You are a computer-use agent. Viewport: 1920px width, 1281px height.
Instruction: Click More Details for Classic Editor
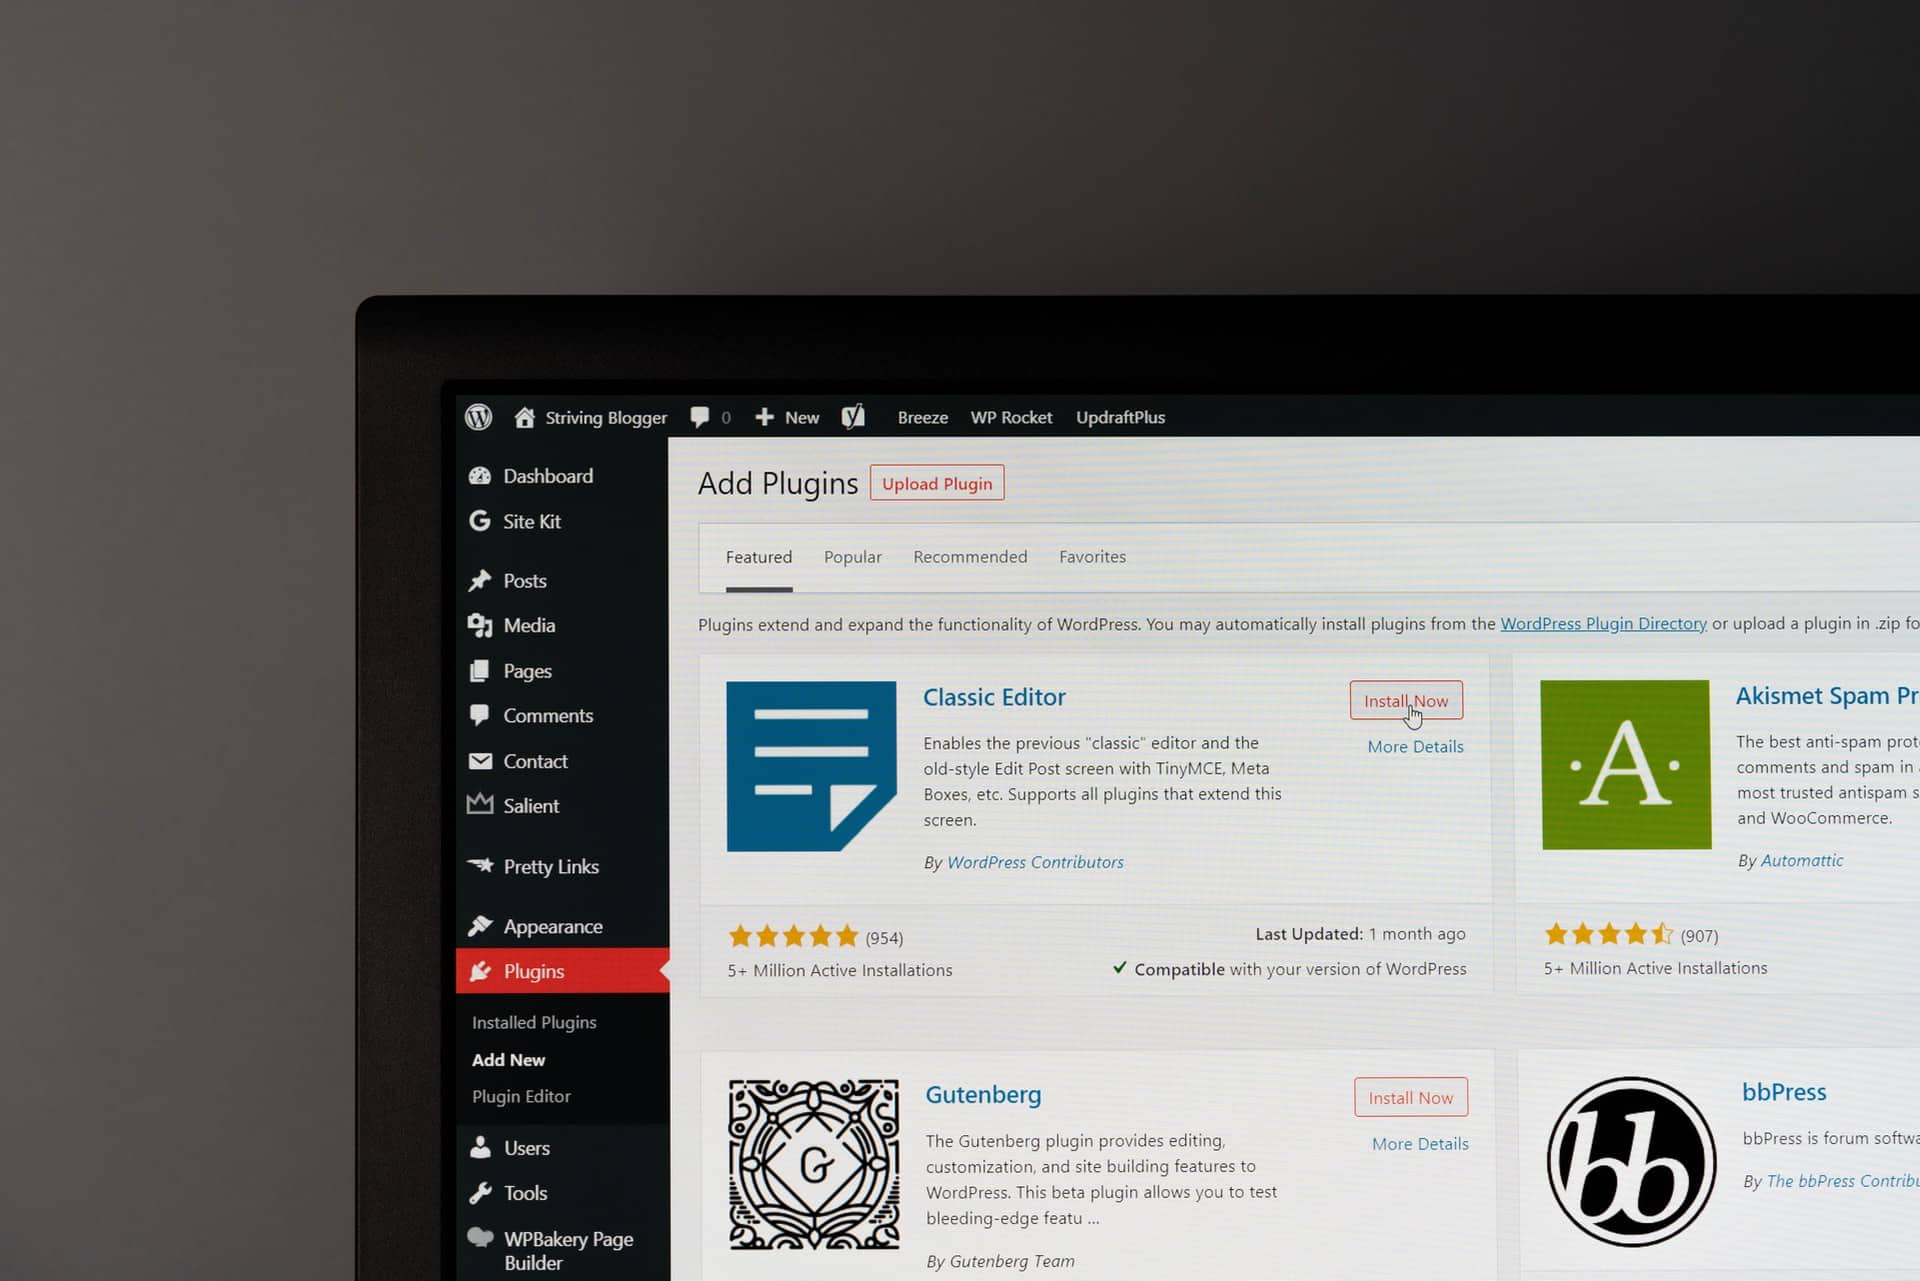(x=1414, y=745)
